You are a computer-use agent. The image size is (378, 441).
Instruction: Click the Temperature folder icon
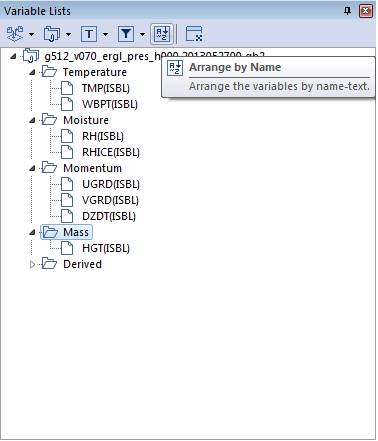click(x=50, y=71)
